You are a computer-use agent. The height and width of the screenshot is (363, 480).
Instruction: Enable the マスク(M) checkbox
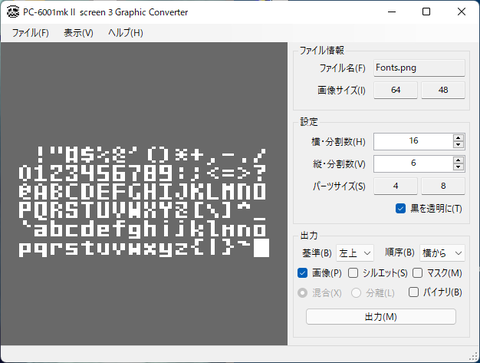[x=417, y=273]
